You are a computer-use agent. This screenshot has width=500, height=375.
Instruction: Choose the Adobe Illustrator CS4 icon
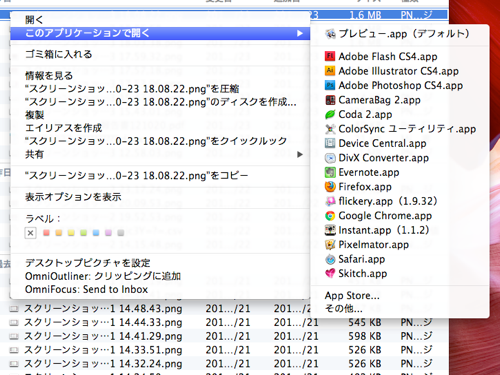point(330,71)
